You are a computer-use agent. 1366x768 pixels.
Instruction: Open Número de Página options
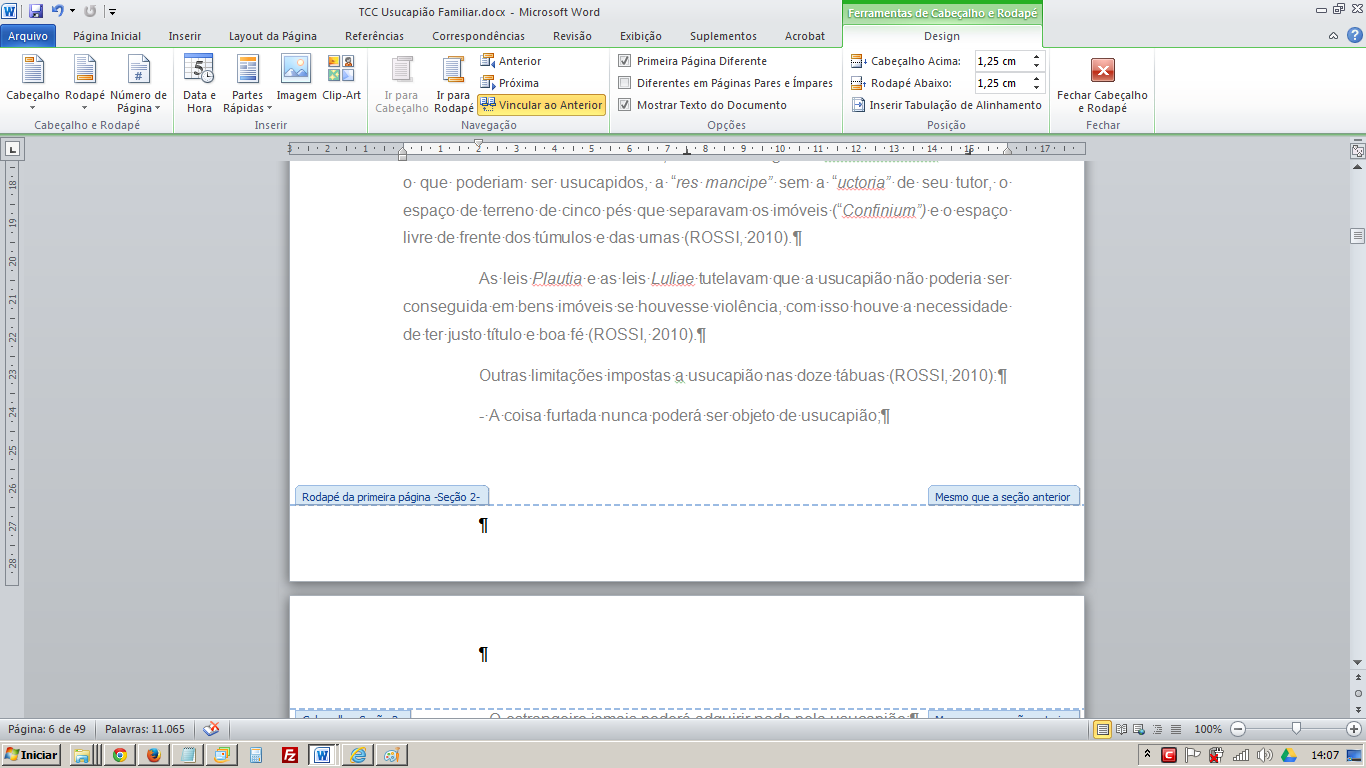[x=138, y=84]
